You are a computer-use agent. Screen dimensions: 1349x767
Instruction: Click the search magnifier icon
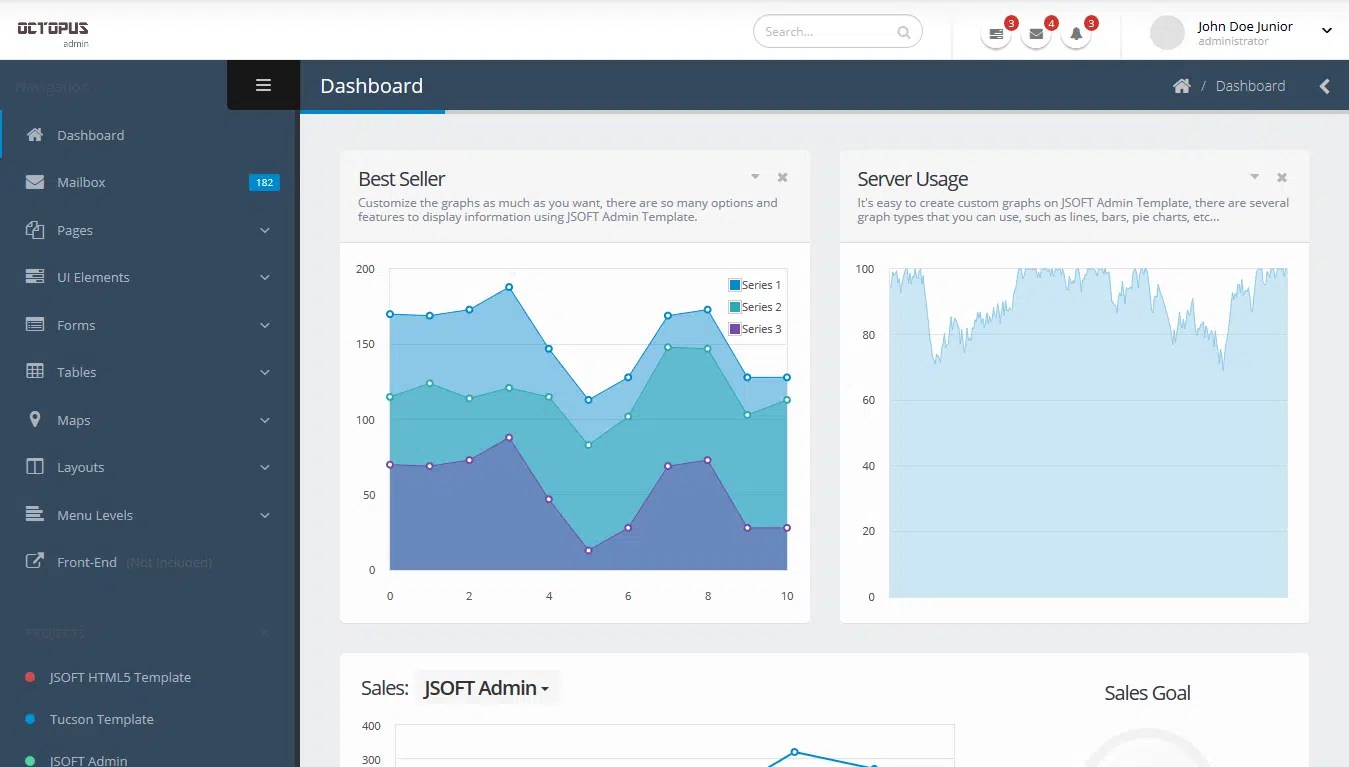[x=902, y=31]
